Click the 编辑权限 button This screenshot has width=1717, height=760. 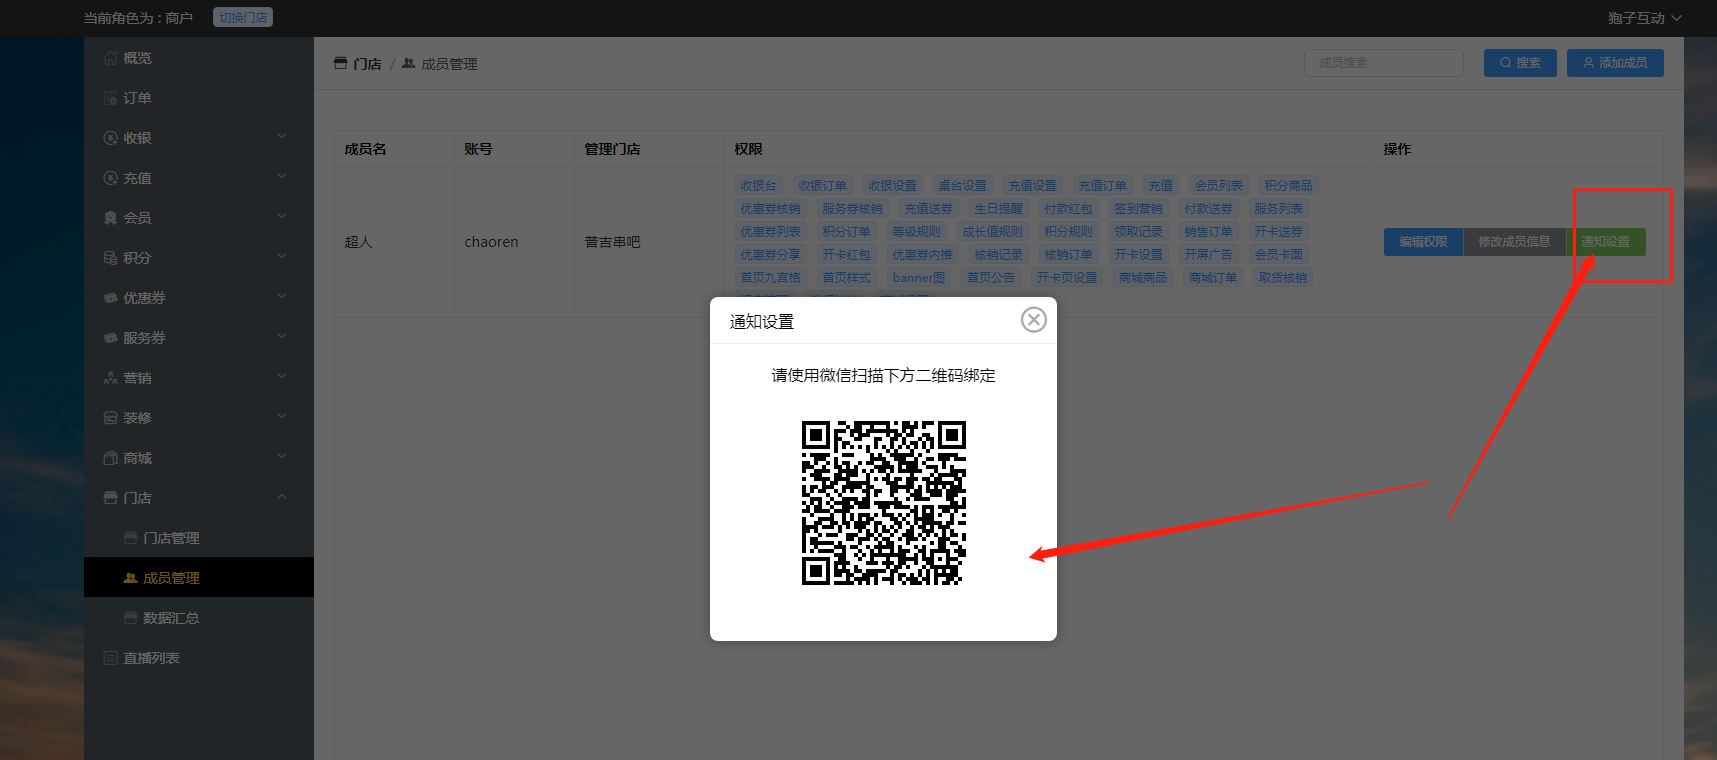click(x=1423, y=242)
